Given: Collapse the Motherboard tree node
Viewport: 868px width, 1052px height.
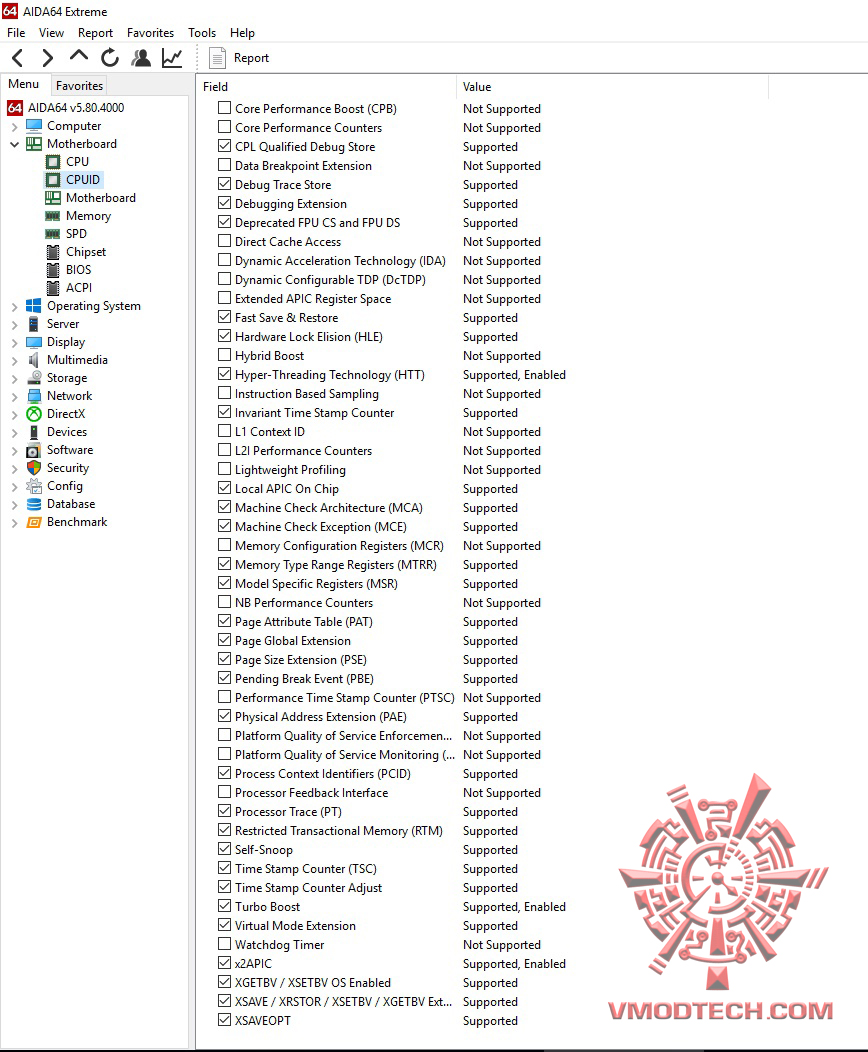Looking at the screenshot, I should tap(14, 144).
